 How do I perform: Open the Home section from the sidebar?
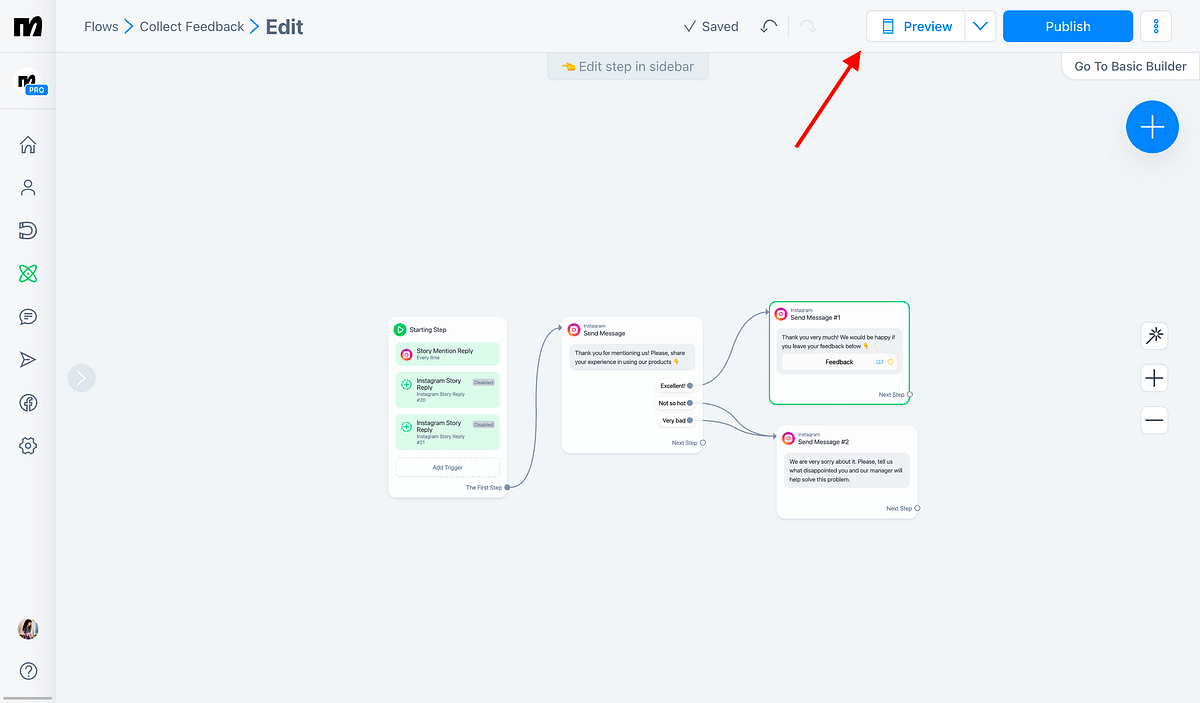pyautogui.click(x=28, y=144)
